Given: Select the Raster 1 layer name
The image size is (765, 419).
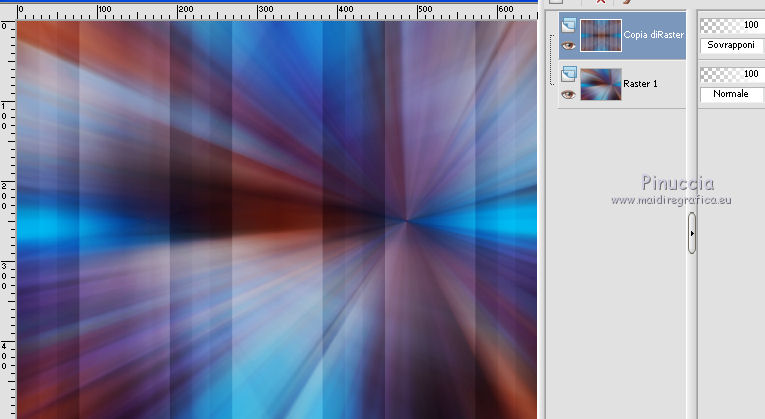Looking at the screenshot, I should pos(640,84).
